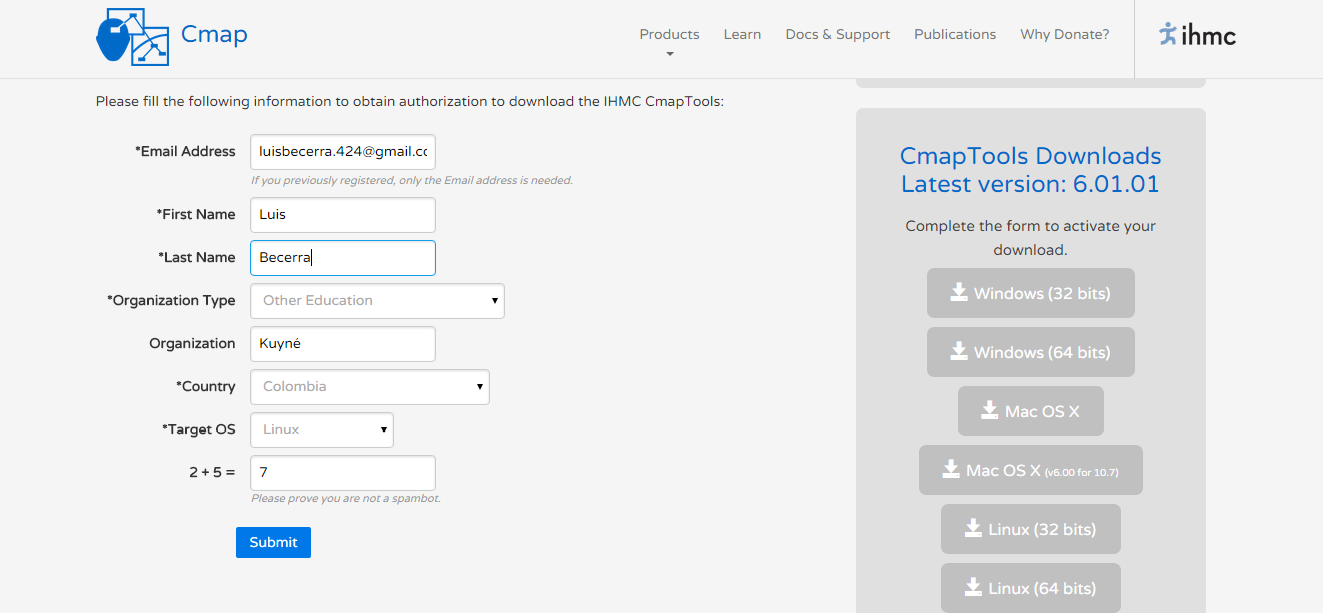The height and width of the screenshot is (613, 1323).
Task: Download Windows (32 bits) version
Action: (x=1030, y=293)
